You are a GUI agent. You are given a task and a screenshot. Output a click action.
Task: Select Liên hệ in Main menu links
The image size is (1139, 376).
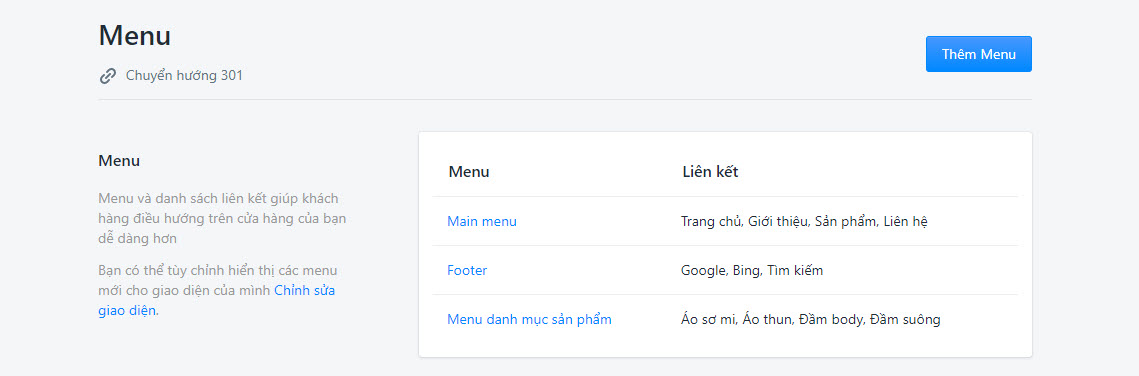tap(906, 221)
